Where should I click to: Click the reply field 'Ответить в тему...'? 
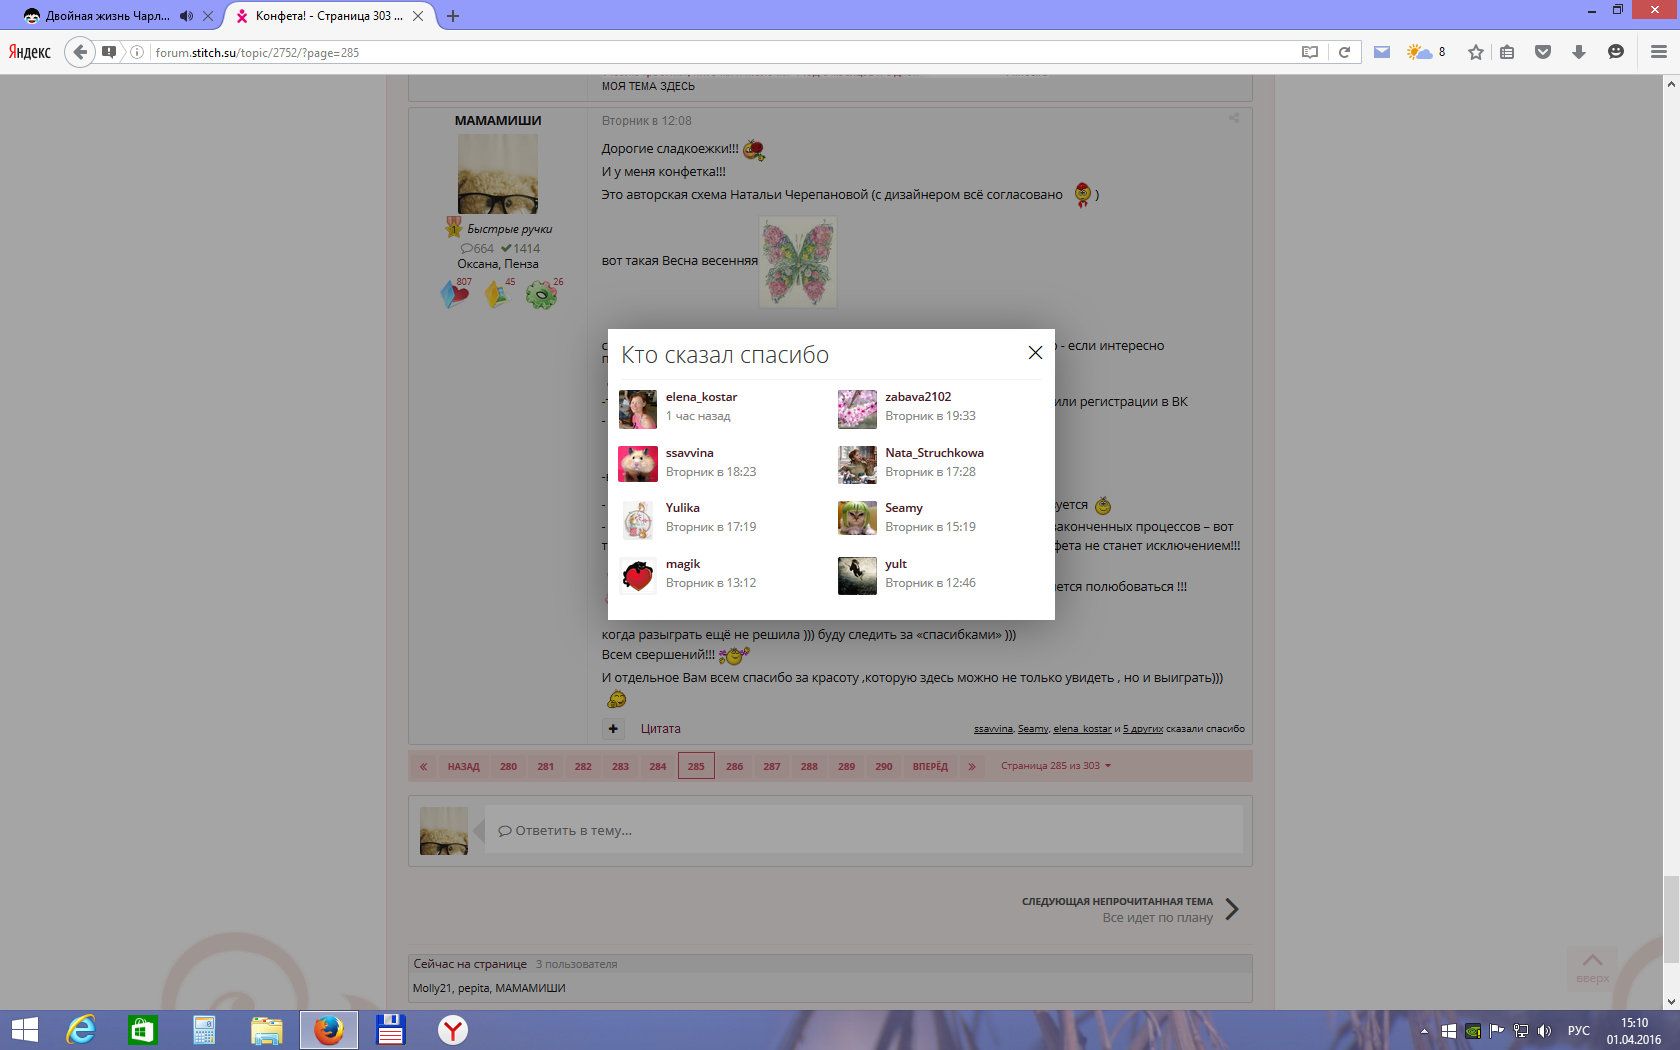[x=863, y=830]
